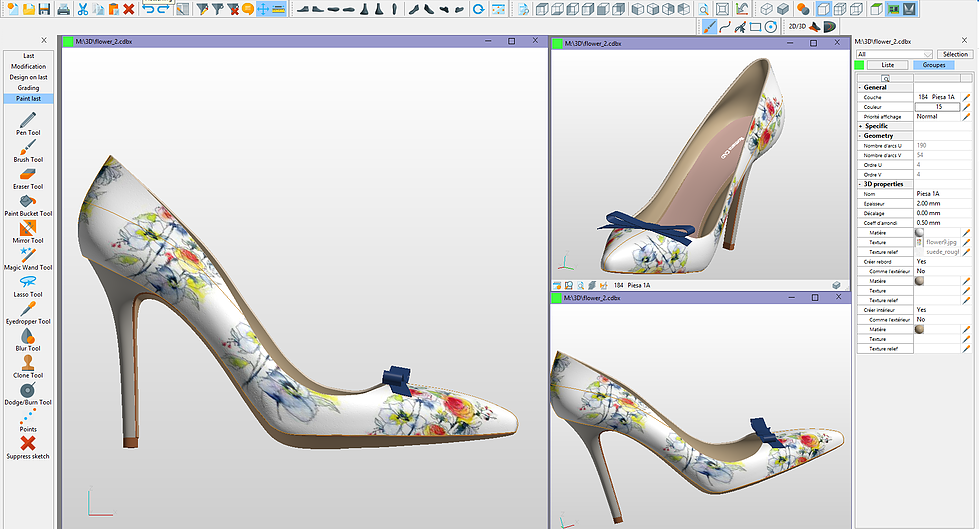979x529 pixels.
Task: Select the Pen Tool
Action: point(28,120)
